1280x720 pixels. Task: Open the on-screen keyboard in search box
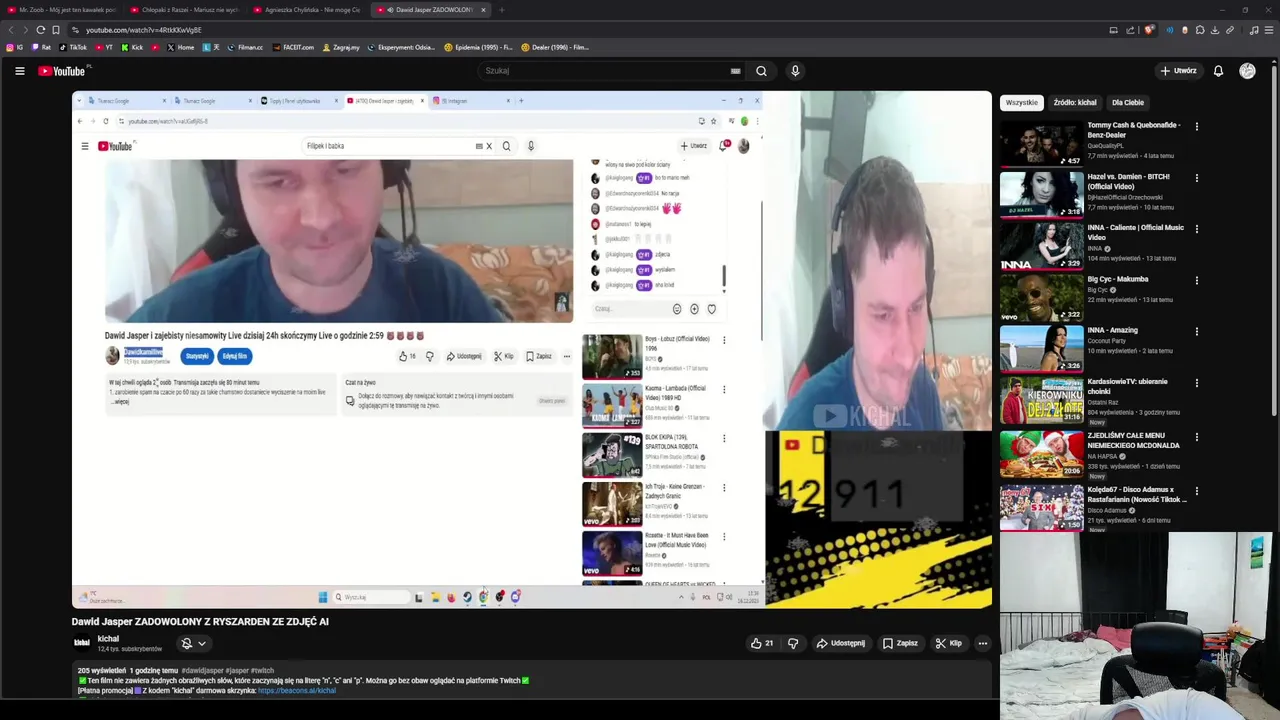[735, 71]
